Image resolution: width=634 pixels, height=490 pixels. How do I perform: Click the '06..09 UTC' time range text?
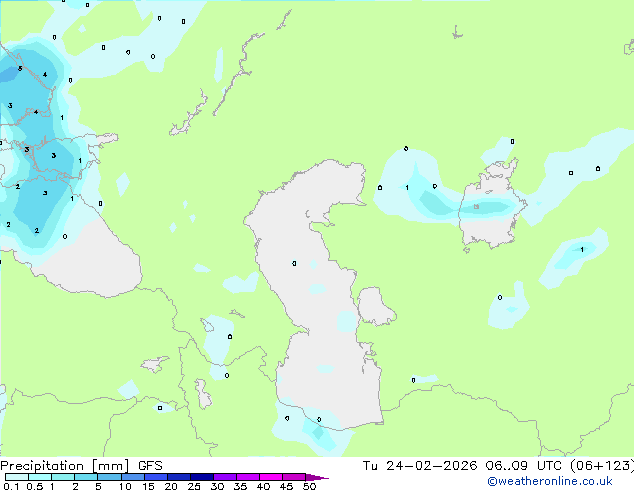[x=523, y=466]
